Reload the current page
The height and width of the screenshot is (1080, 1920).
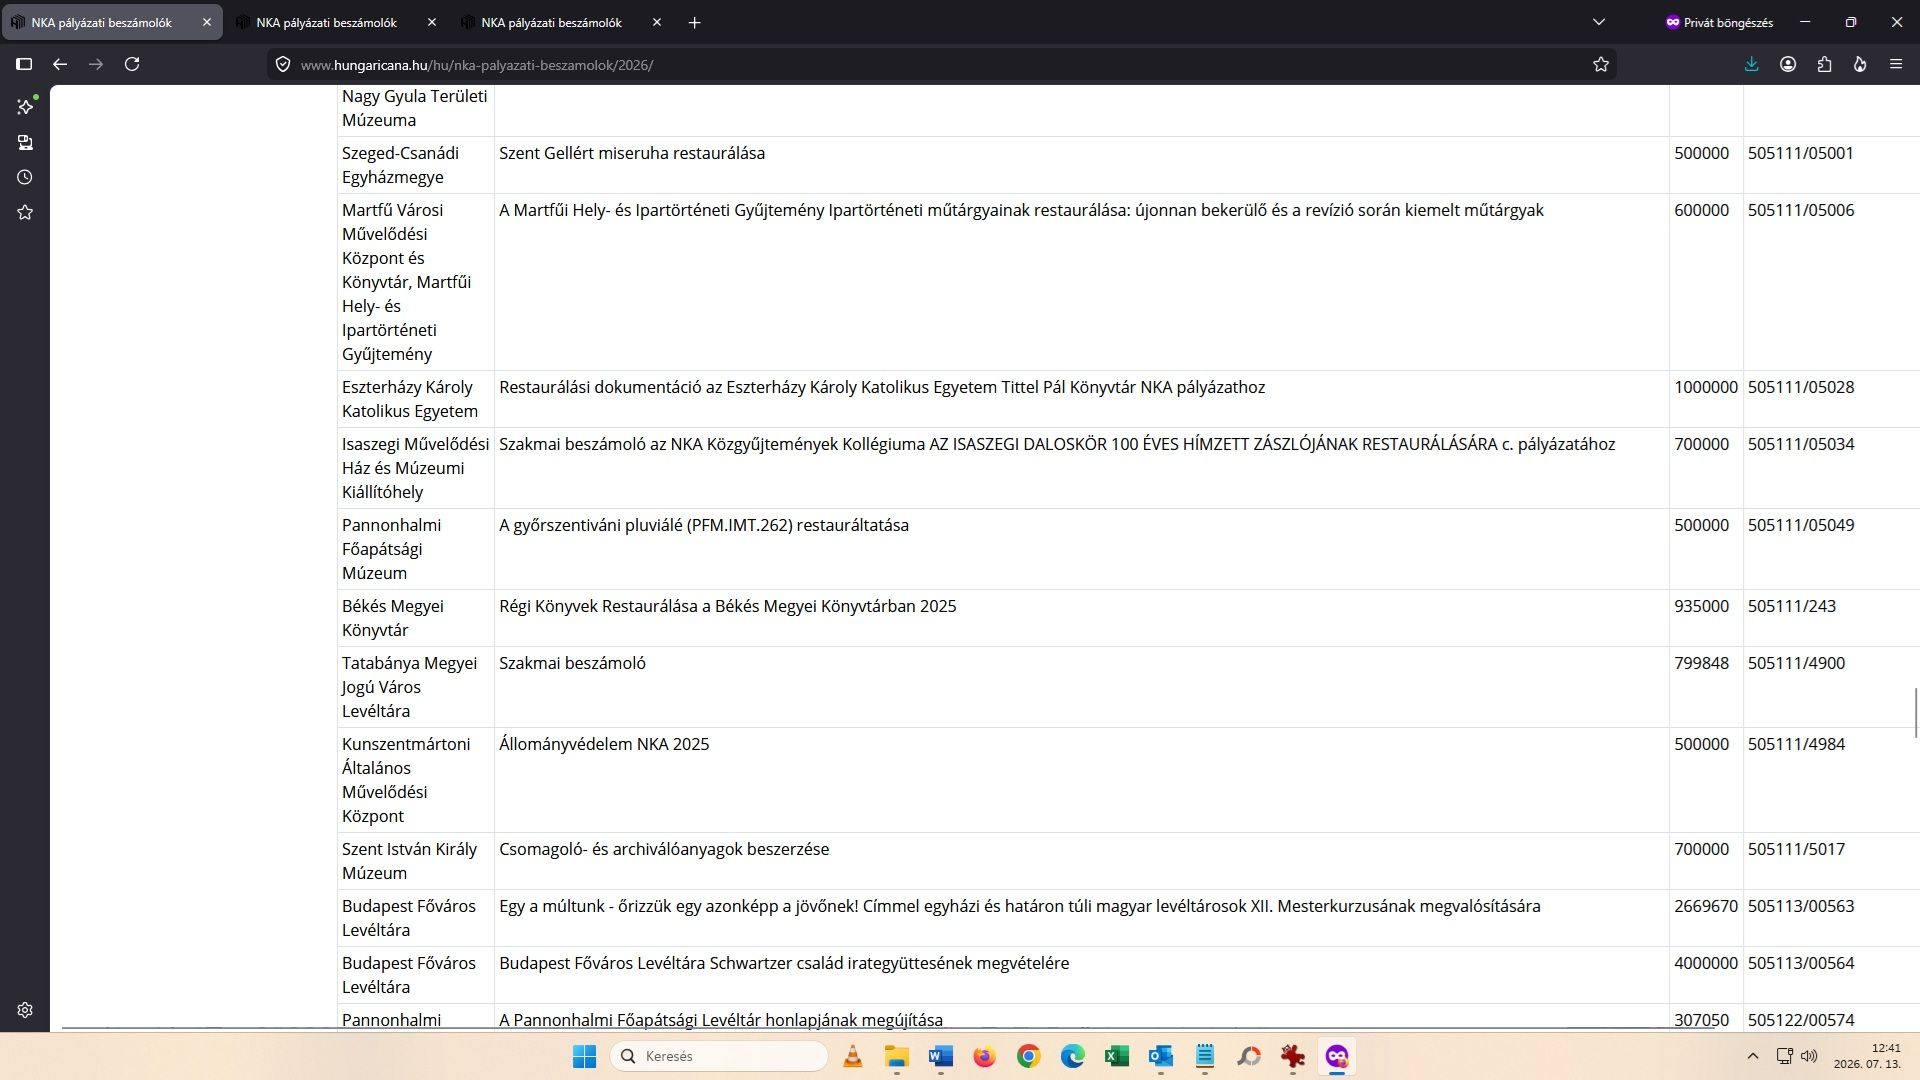coord(132,64)
